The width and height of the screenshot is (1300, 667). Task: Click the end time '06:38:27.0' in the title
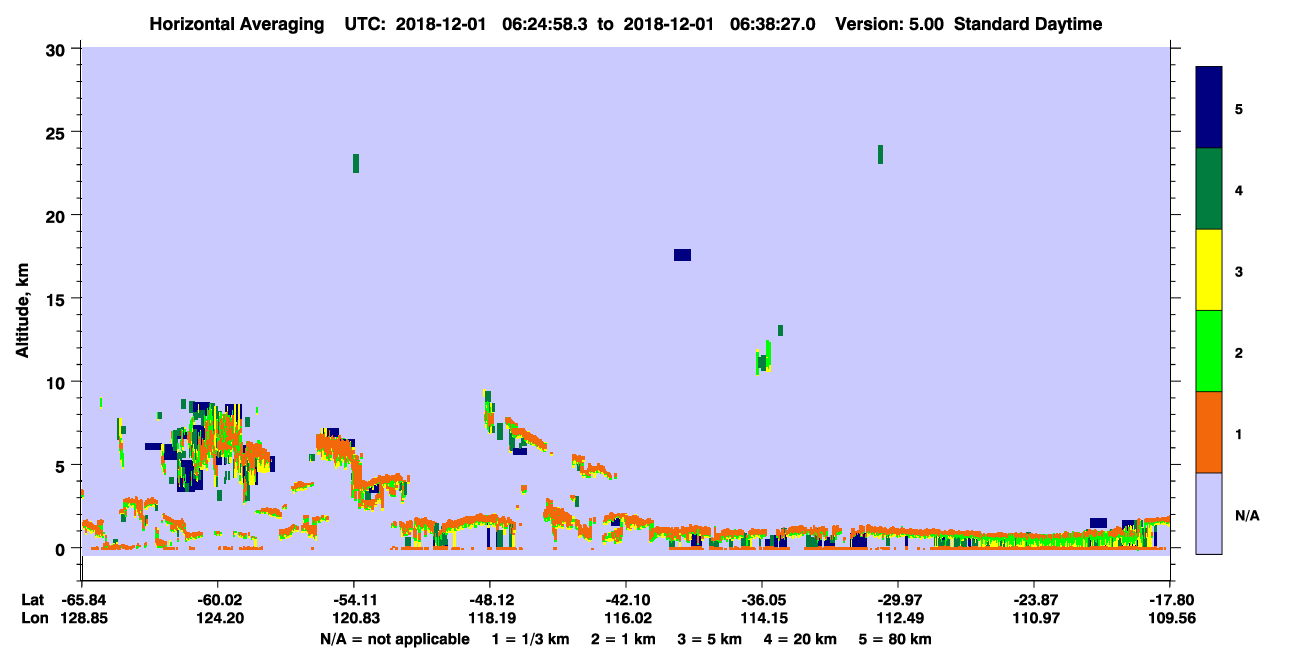pos(771,24)
